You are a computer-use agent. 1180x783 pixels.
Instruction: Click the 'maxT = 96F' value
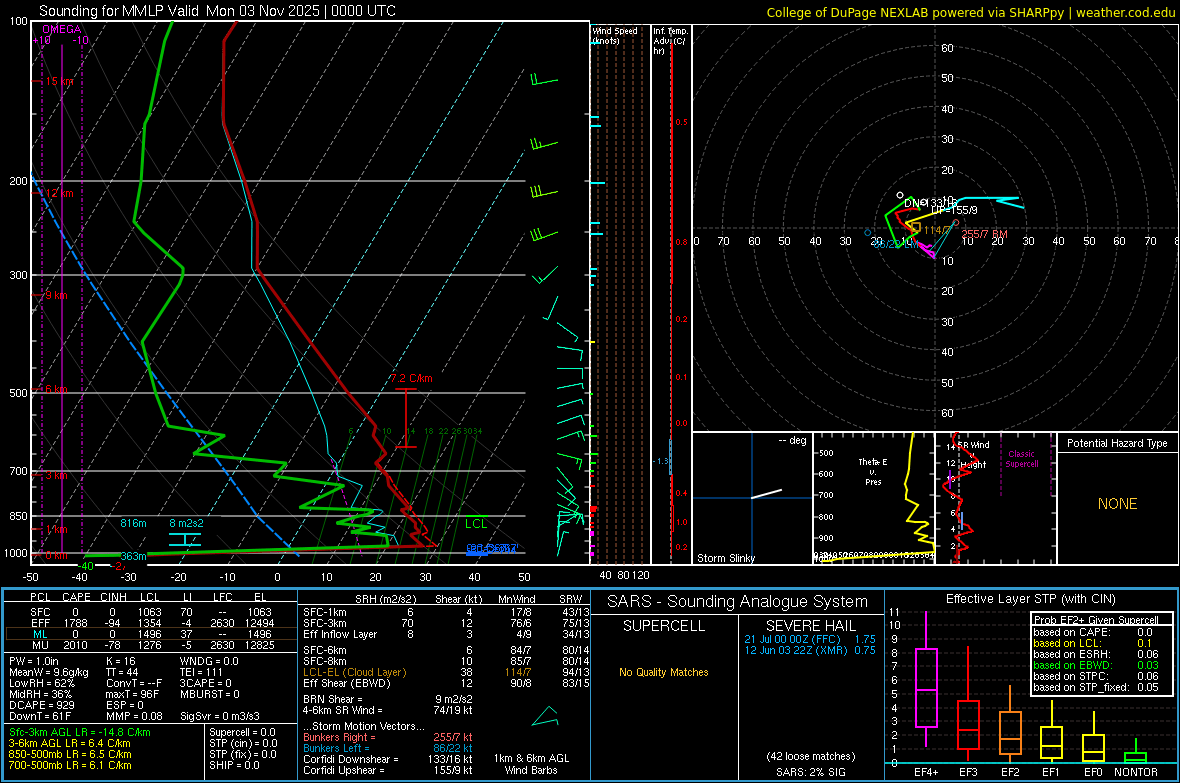(132, 694)
